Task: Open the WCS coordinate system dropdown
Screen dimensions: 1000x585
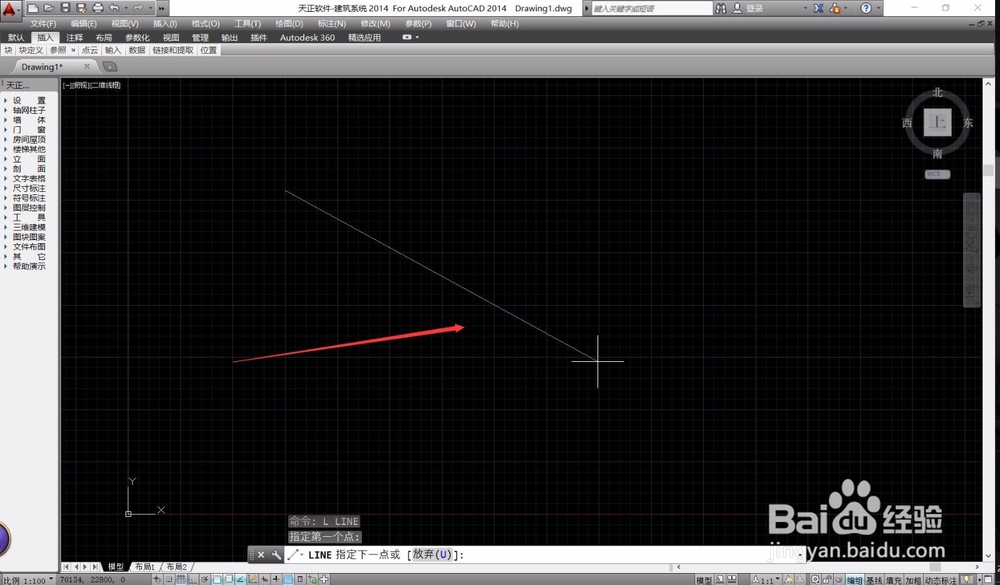Action: pos(938,174)
